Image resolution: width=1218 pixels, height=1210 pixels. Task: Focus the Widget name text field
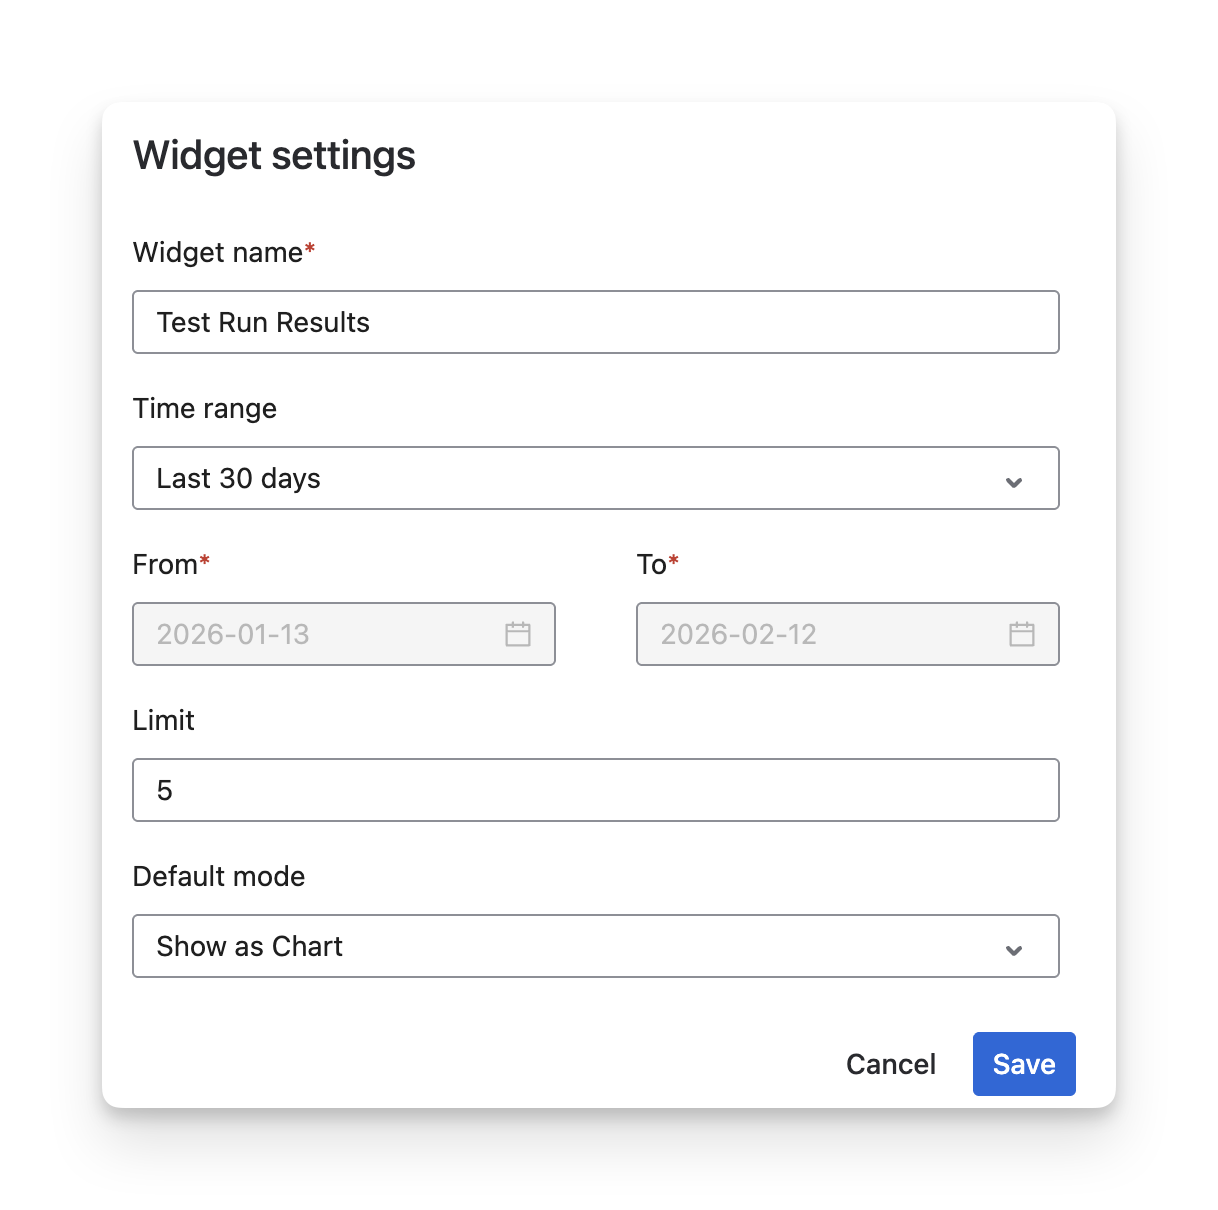pos(596,322)
